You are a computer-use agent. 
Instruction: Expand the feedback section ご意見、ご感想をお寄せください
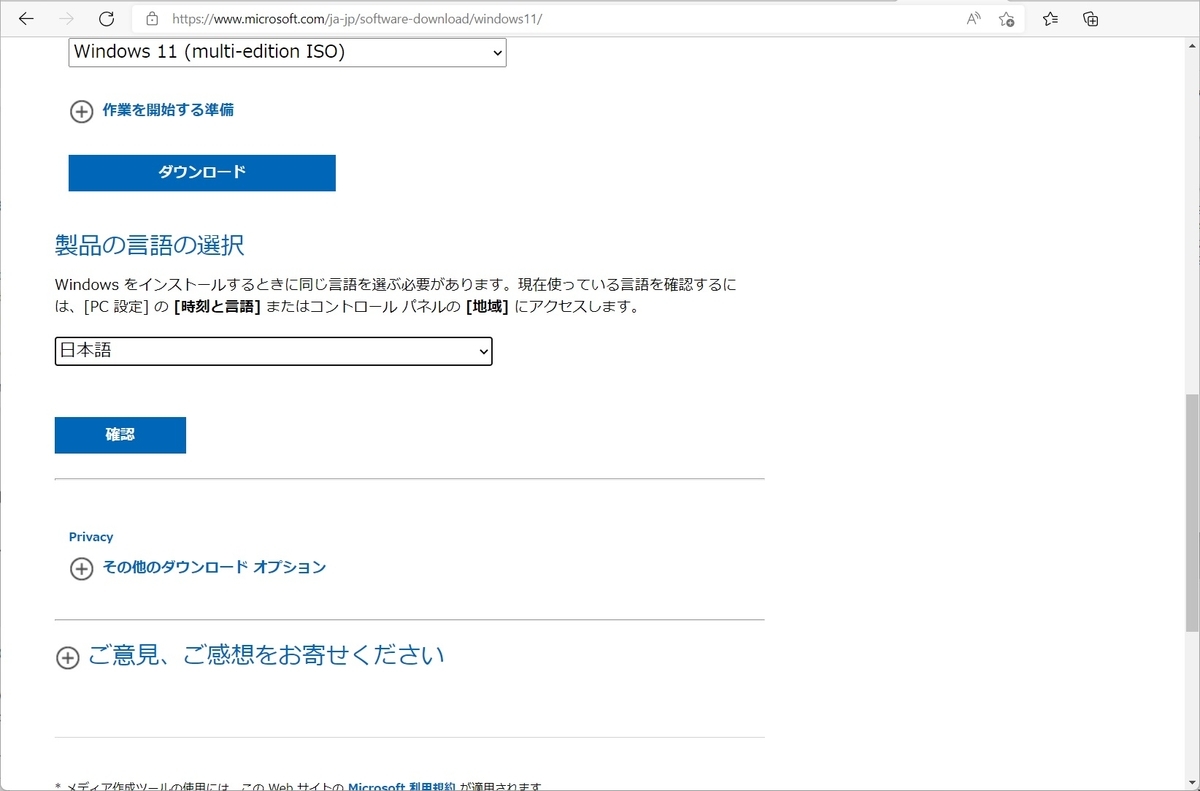click(x=68, y=657)
